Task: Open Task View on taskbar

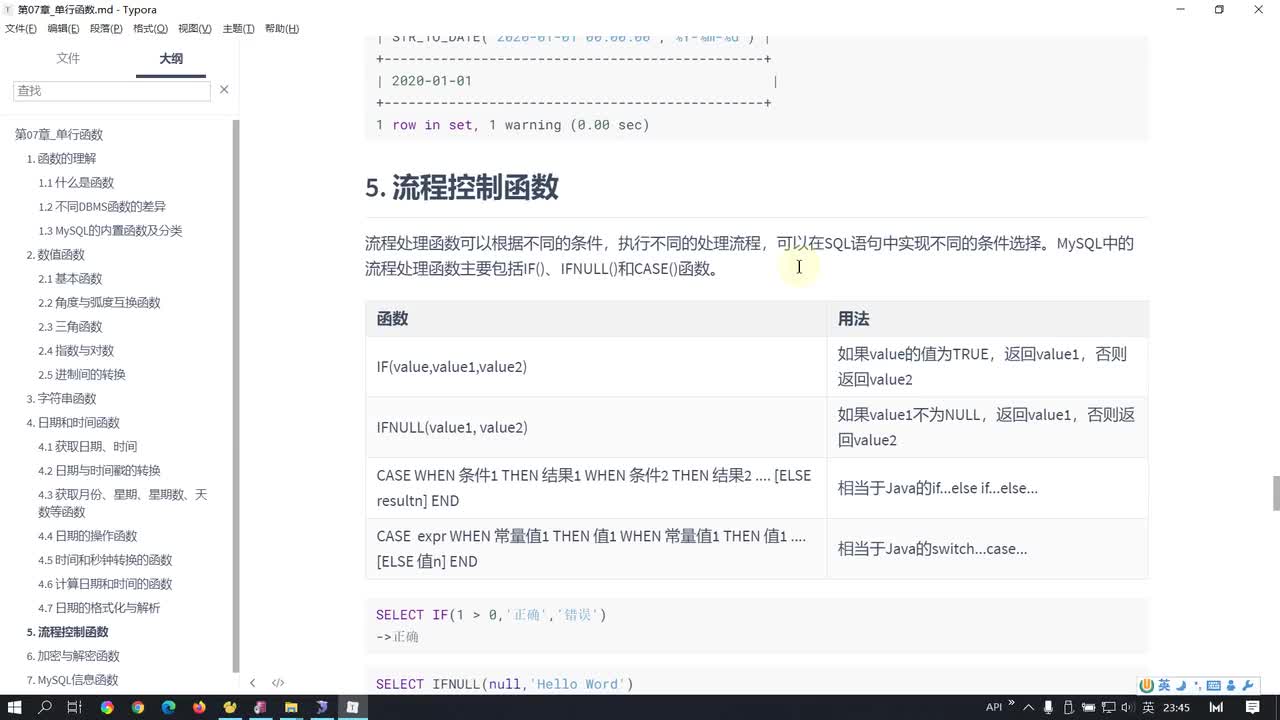Action: click(74, 707)
